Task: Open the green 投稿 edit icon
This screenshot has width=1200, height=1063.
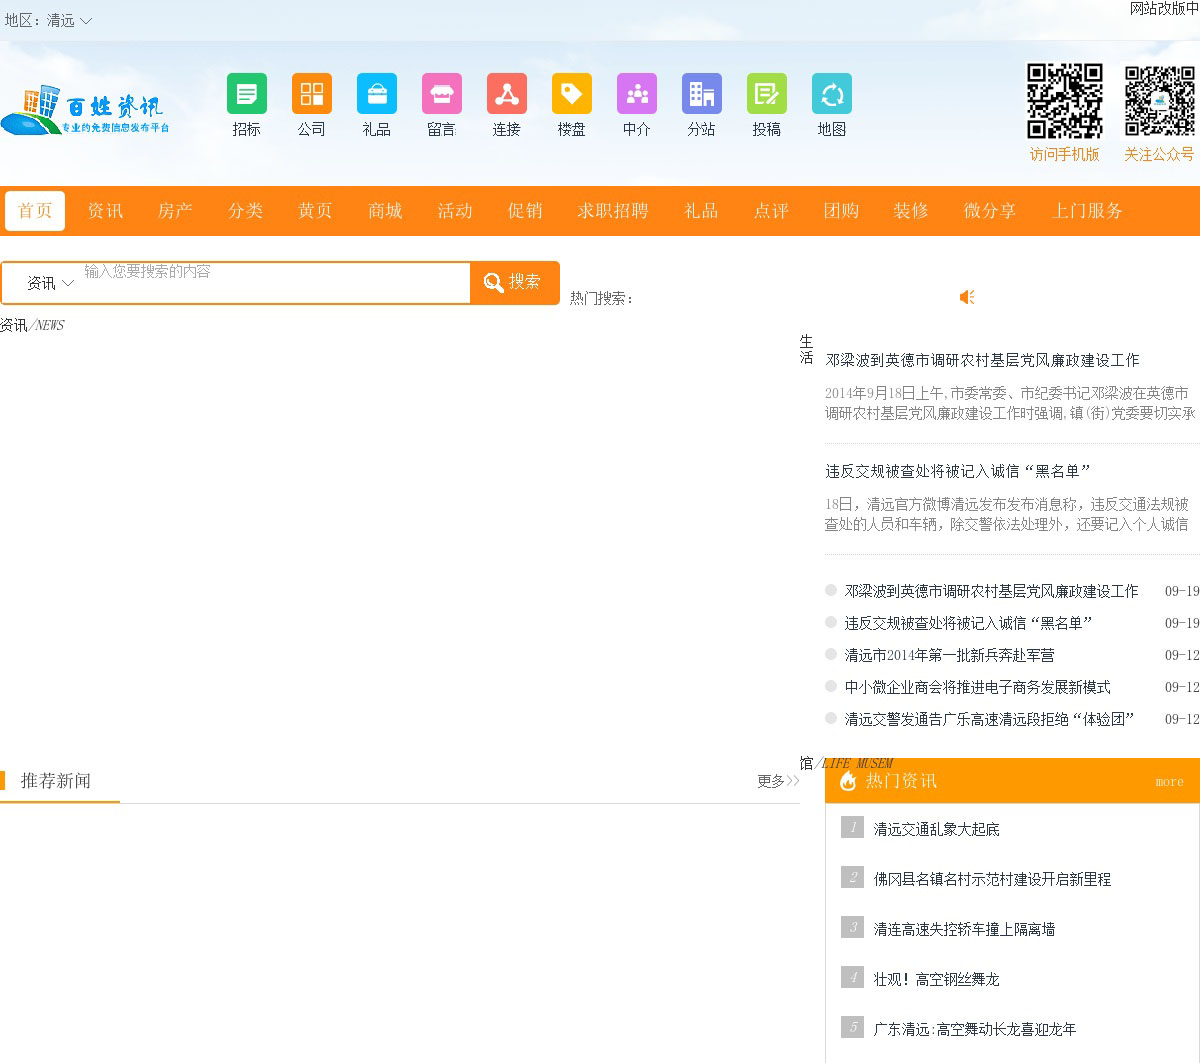Action: (x=766, y=94)
